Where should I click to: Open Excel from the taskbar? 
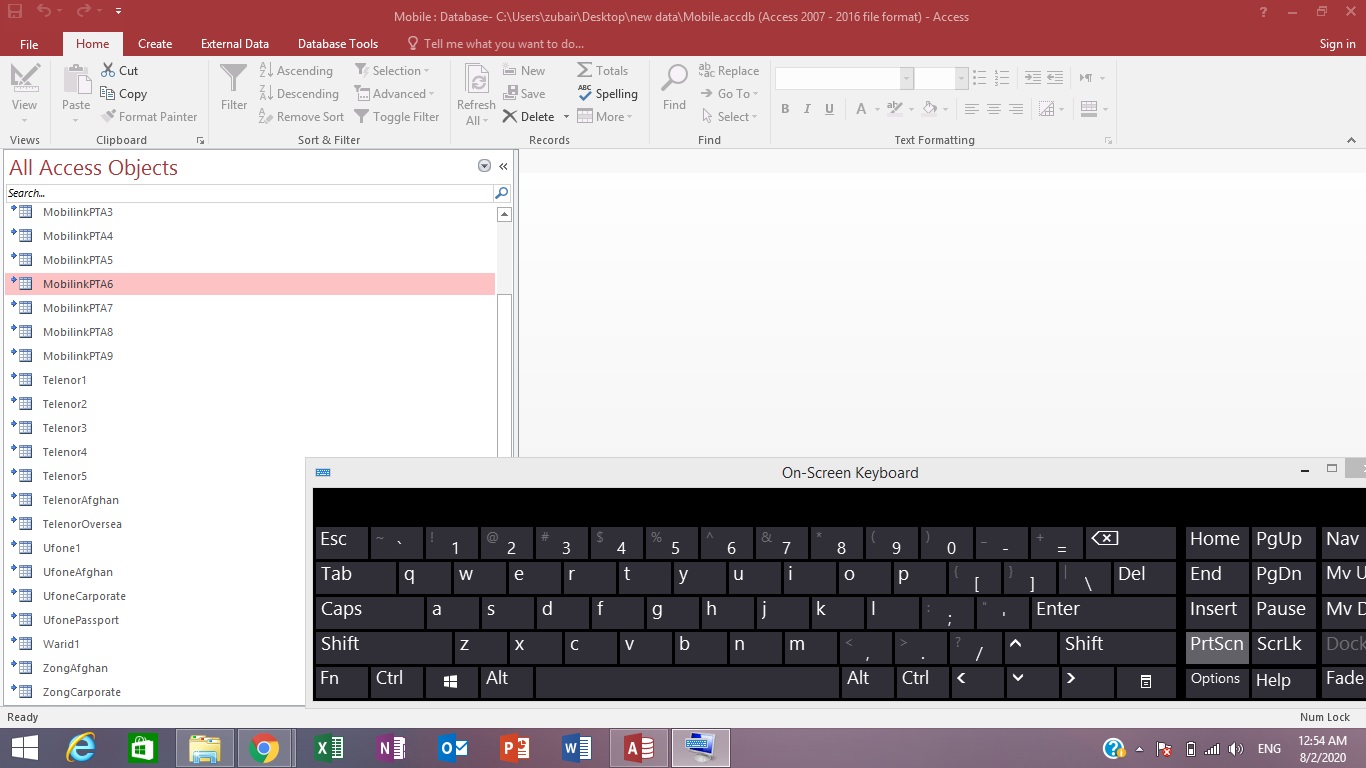click(329, 748)
